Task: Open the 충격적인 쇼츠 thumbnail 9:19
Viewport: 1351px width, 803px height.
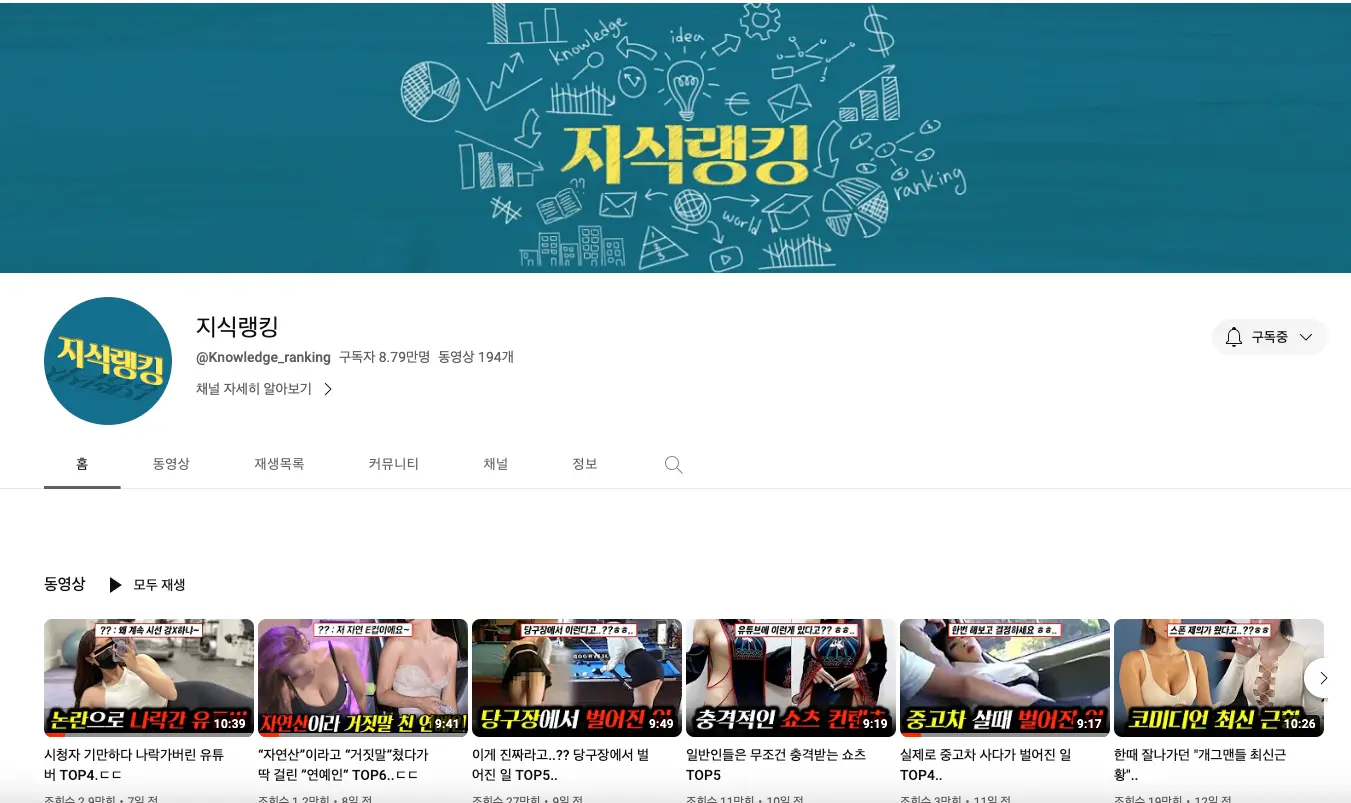Action: coord(791,678)
